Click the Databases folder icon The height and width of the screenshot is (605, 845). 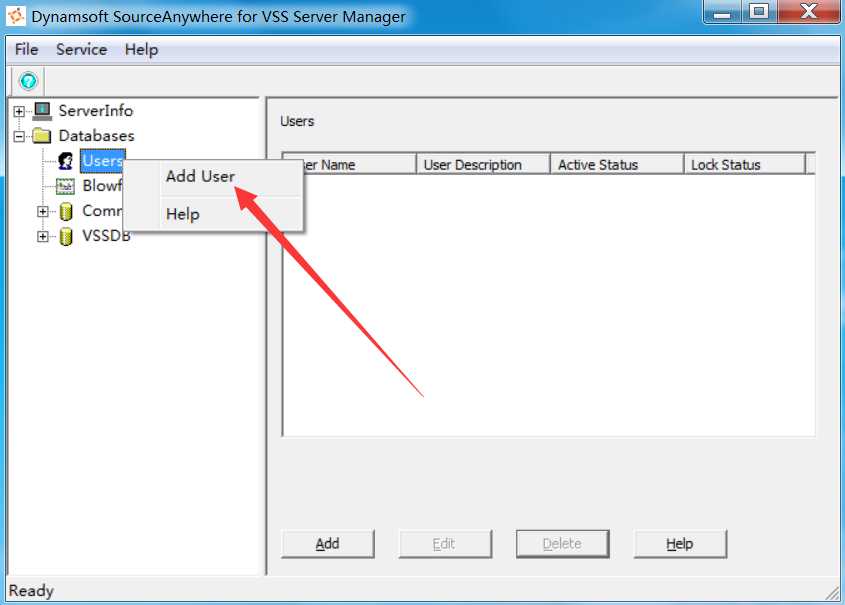point(42,136)
